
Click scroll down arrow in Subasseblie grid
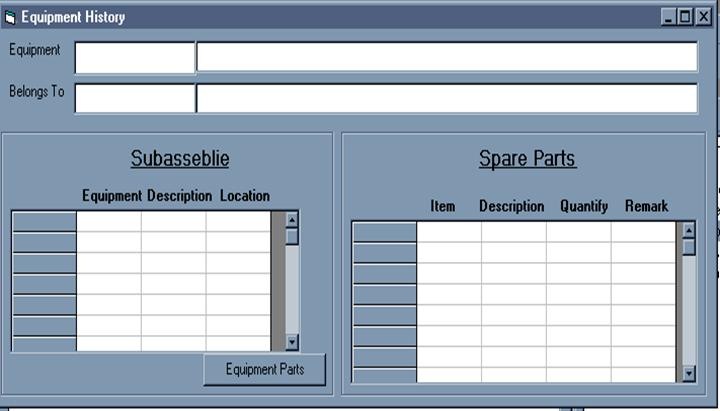click(292, 342)
